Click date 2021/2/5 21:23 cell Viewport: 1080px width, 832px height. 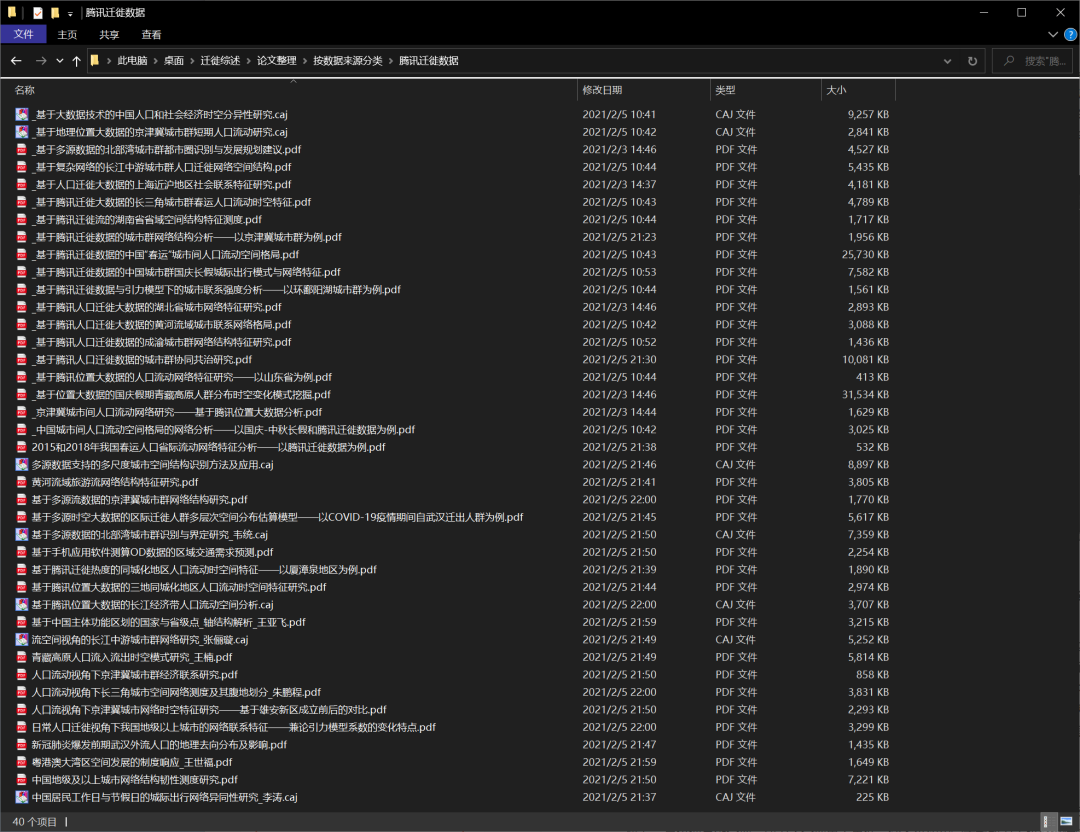(619, 237)
